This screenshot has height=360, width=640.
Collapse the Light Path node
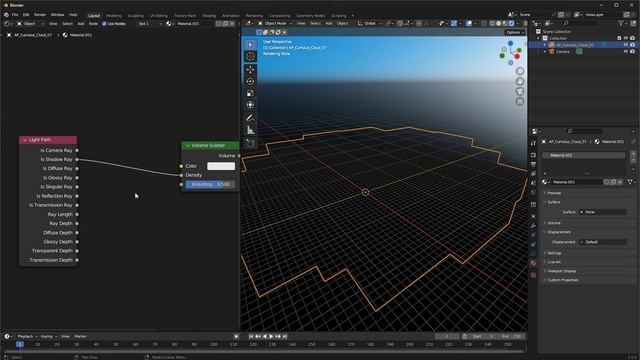tap(25, 140)
